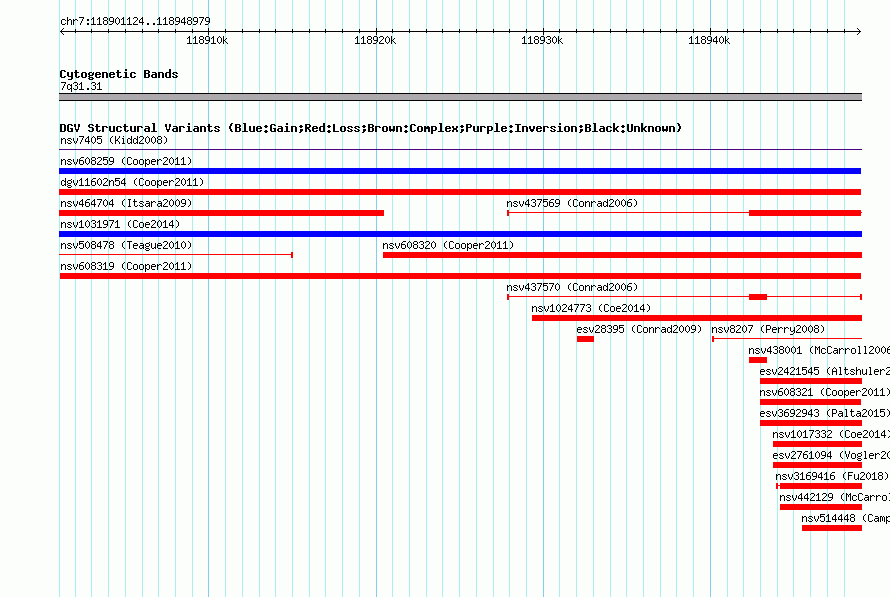The image size is (890, 597).
Task: Open the nsv438001 McCarroll variant label
Action: click(819, 350)
